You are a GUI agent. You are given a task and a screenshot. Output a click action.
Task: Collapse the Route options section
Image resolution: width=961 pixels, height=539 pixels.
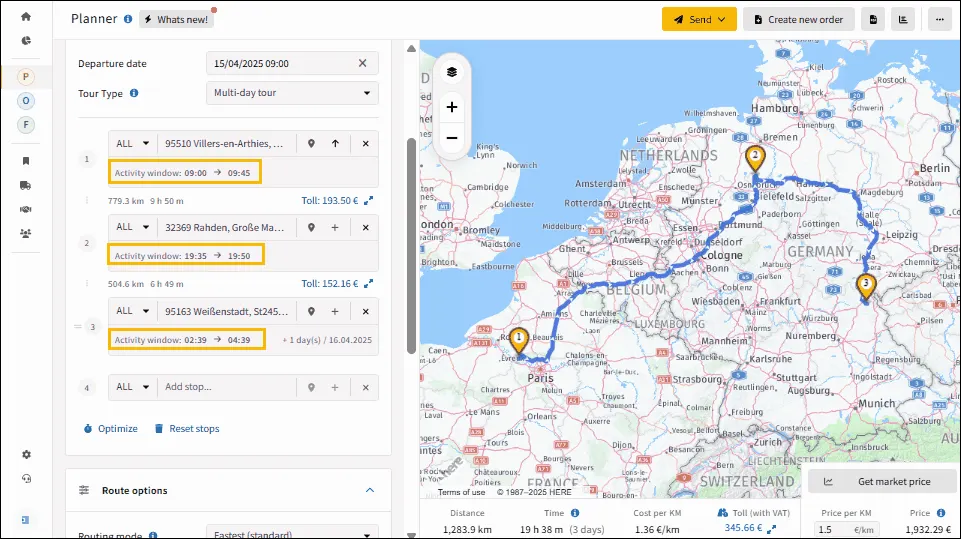pos(370,490)
